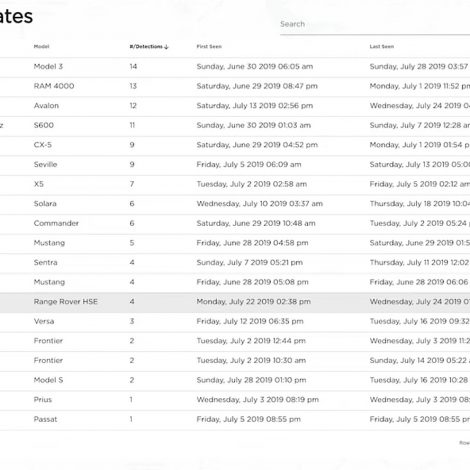Image resolution: width=470 pixels, height=470 pixels.
Task: Click detection count 14
Action: point(133,67)
